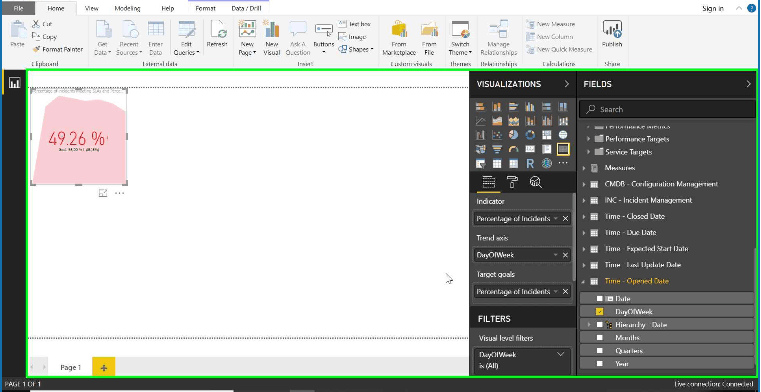This screenshot has height=392, width=761.
Task: Open the Analytics magnifier pane
Action: [536, 182]
